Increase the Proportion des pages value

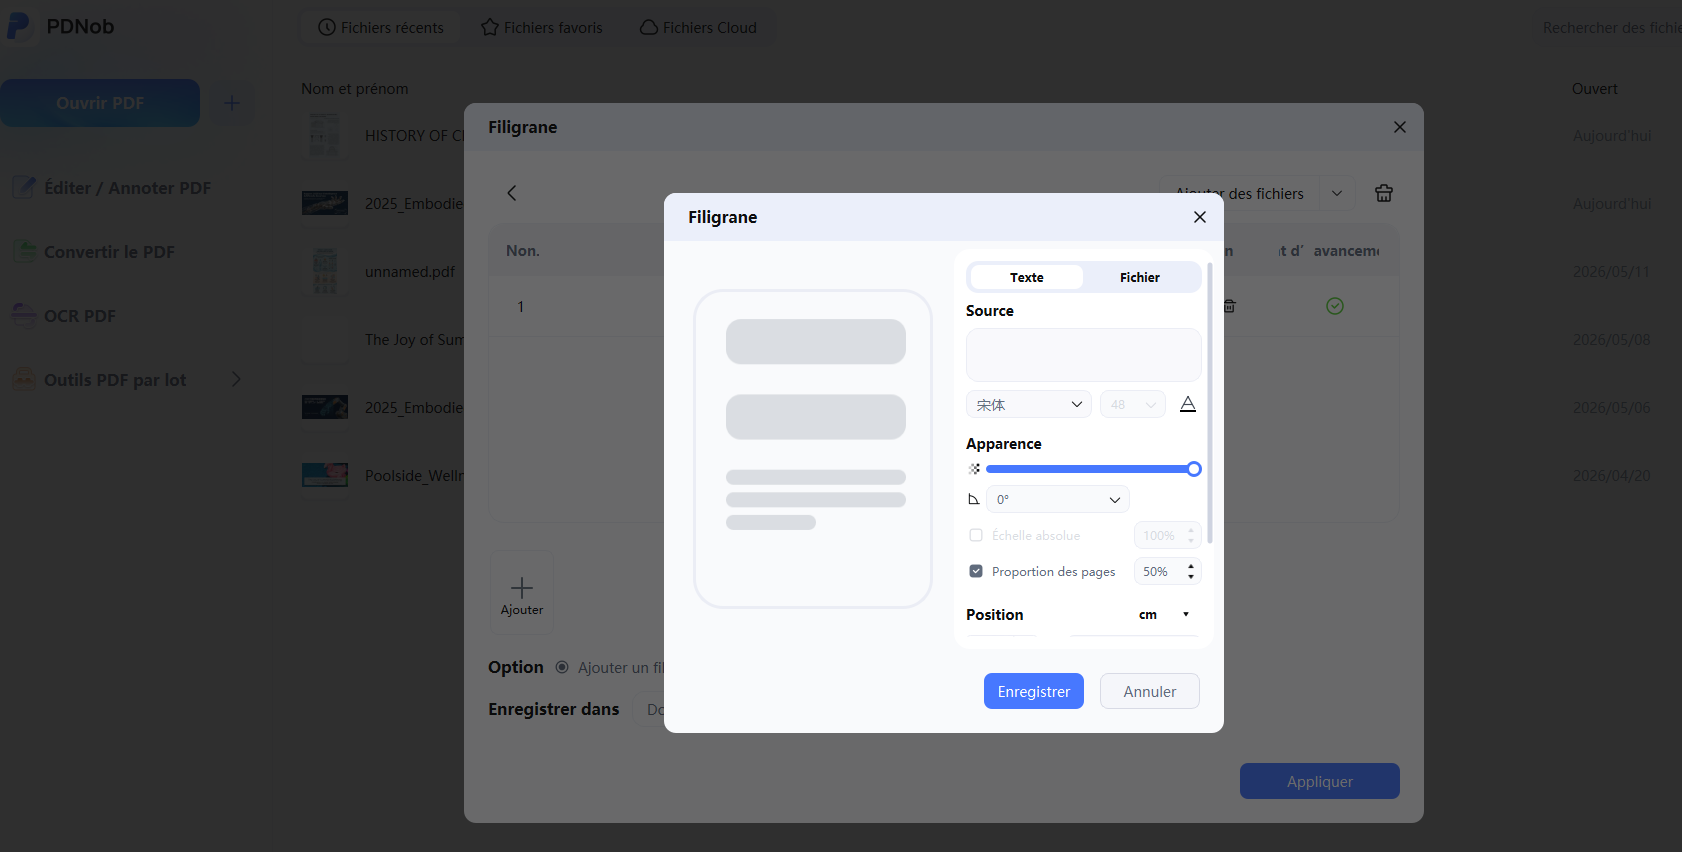(x=1190, y=566)
